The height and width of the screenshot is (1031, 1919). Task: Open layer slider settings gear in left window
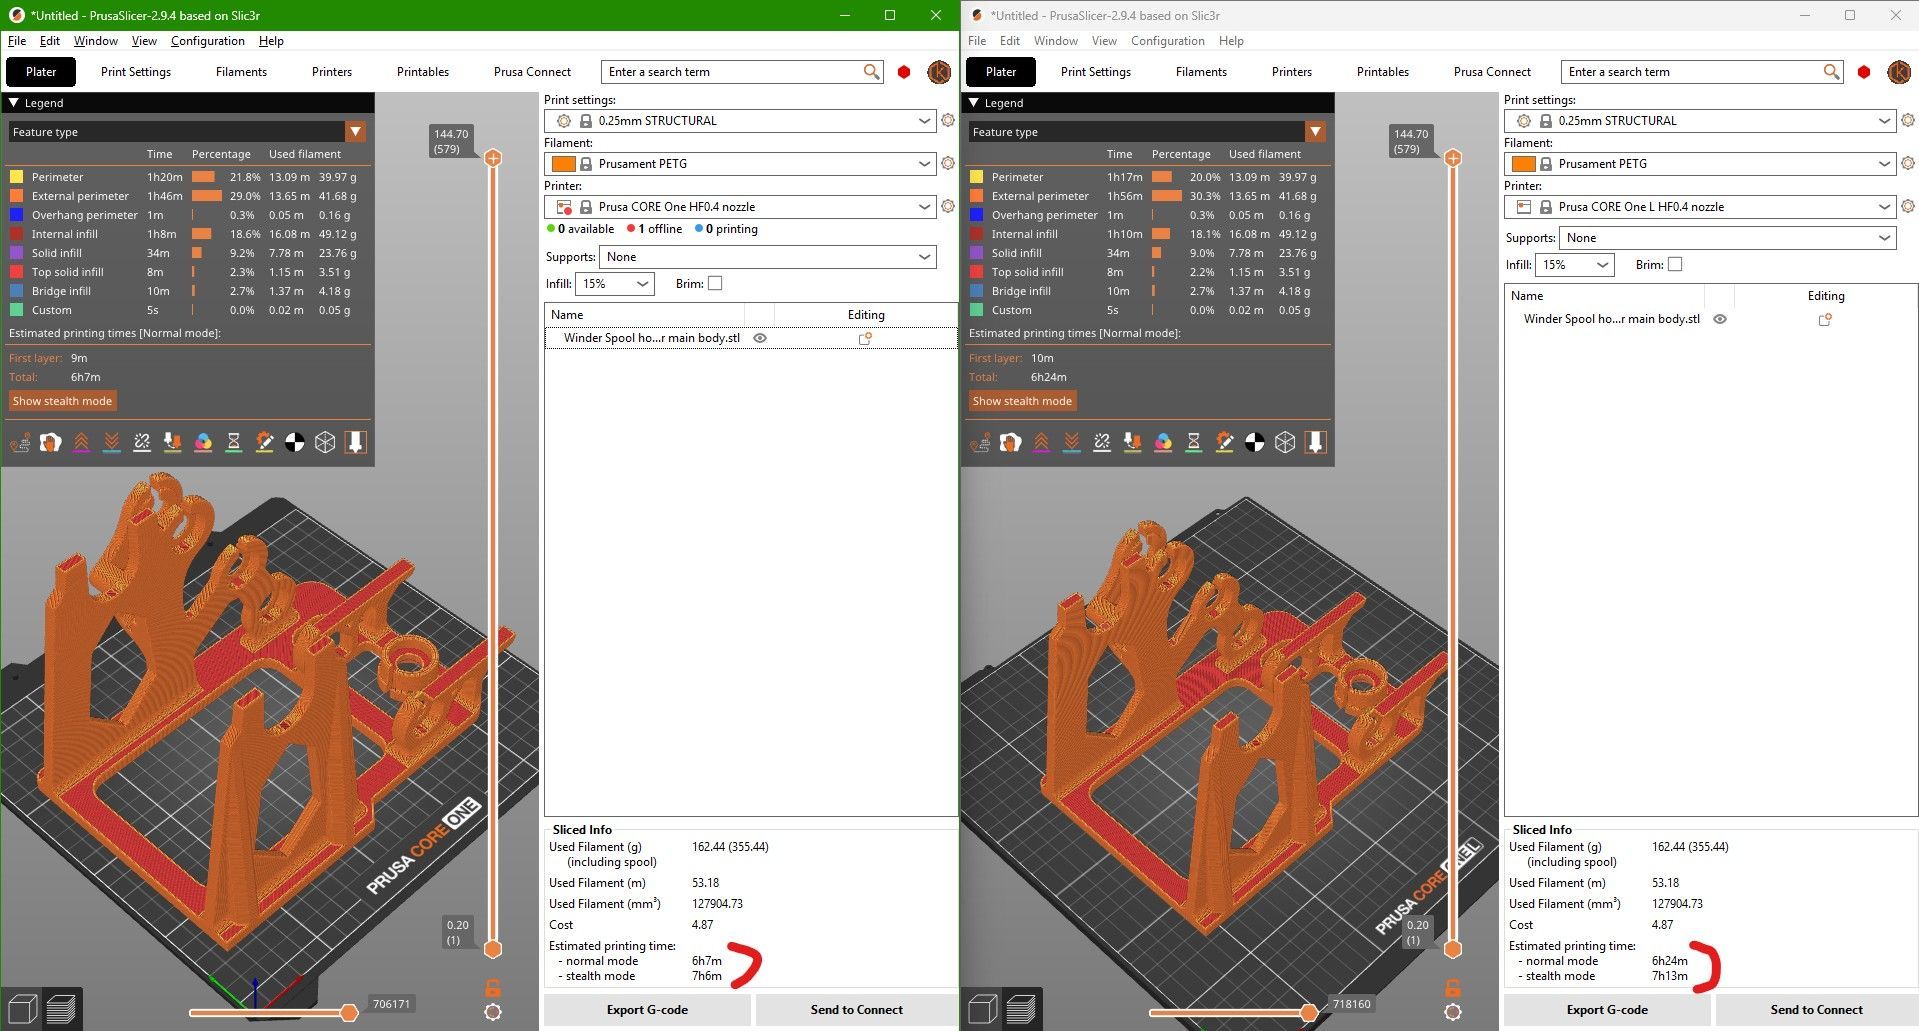493,1012
